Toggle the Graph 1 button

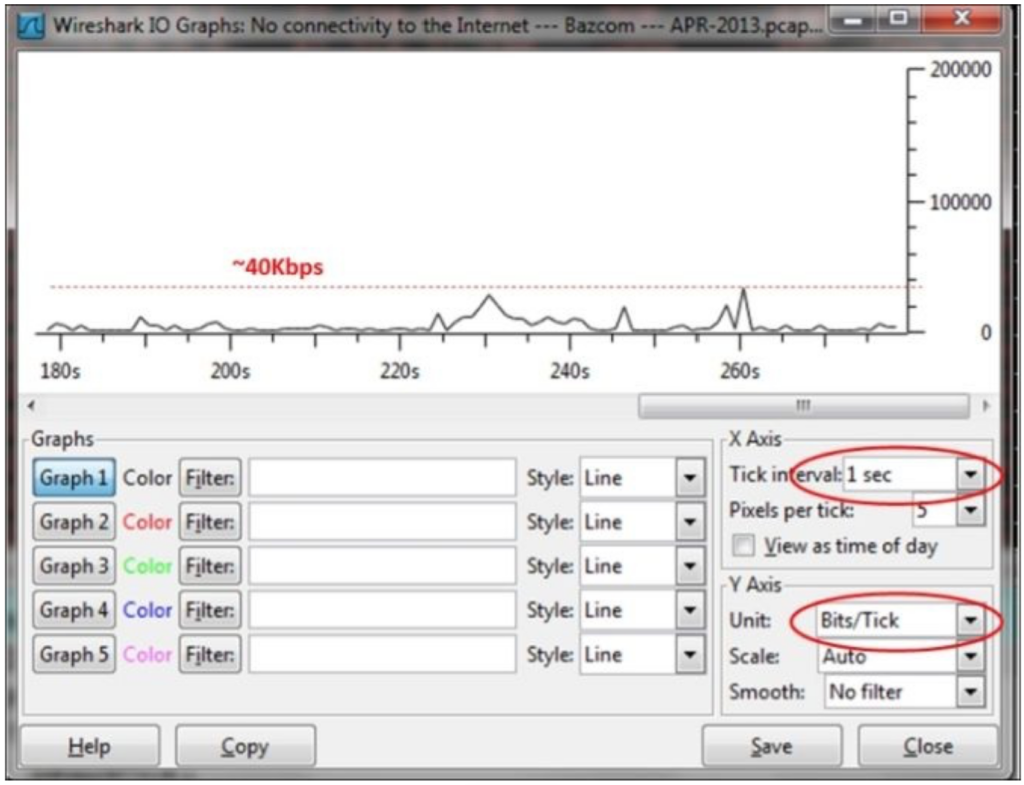click(x=74, y=478)
